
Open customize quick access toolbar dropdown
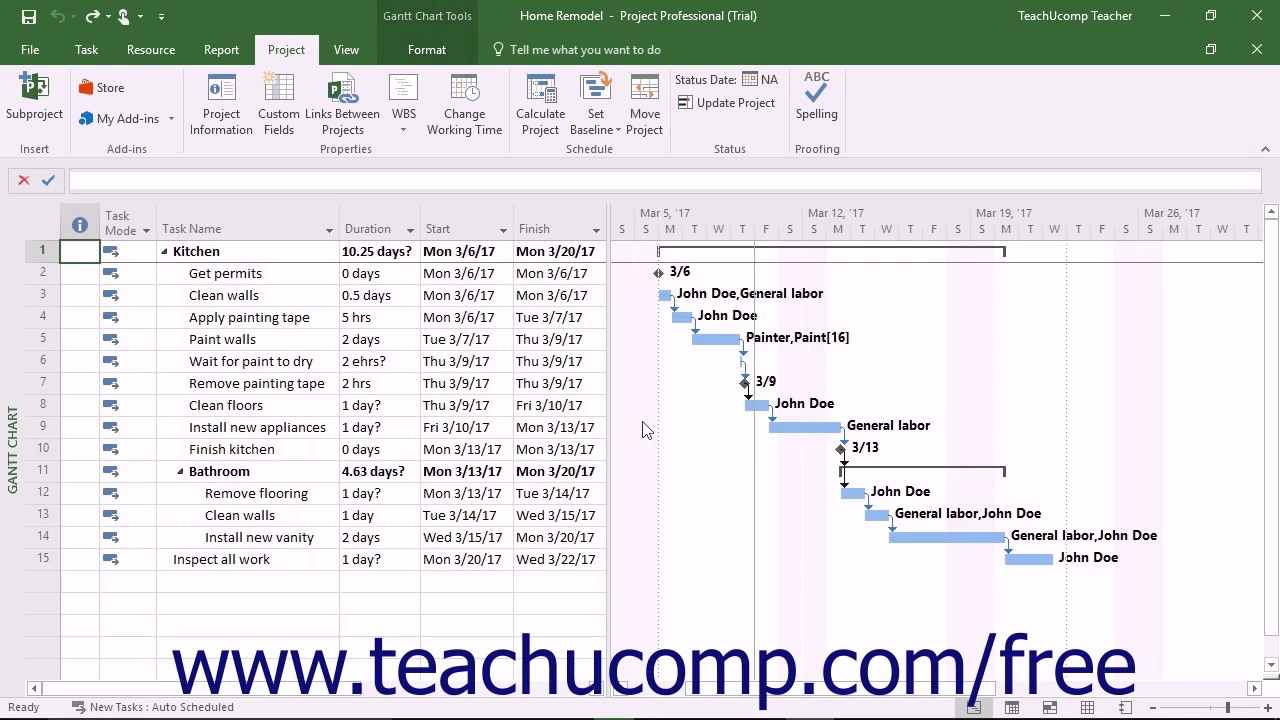click(161, 16)
